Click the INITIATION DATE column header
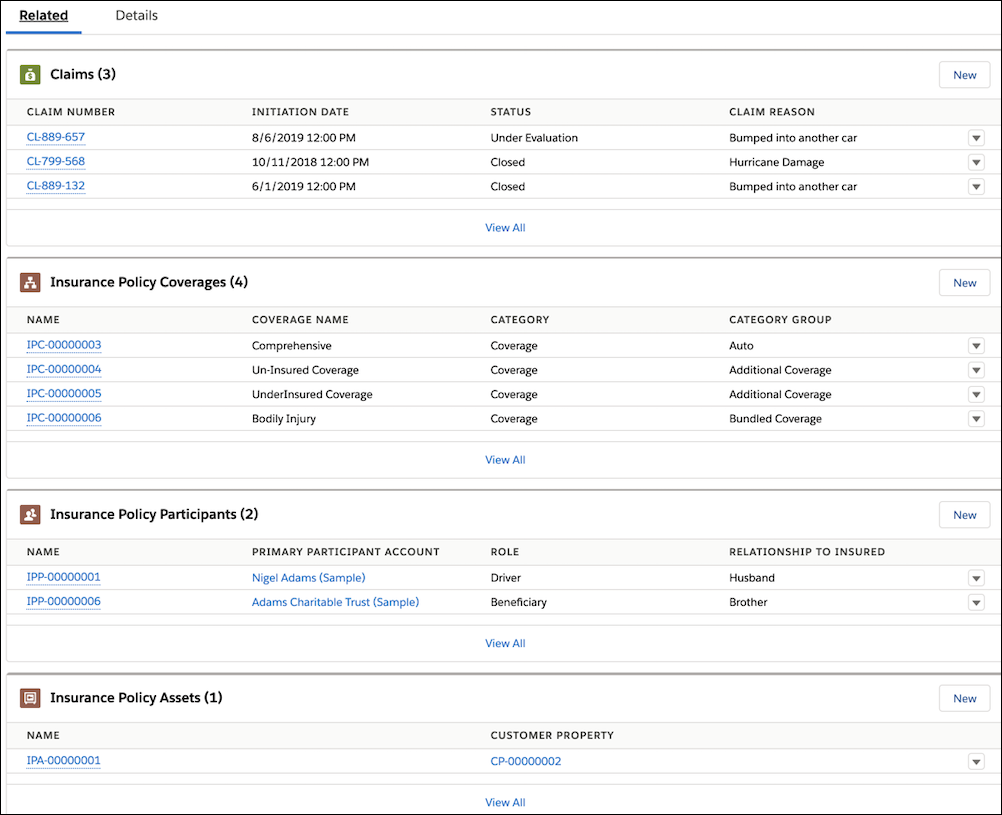 click(x=300, y=112)
